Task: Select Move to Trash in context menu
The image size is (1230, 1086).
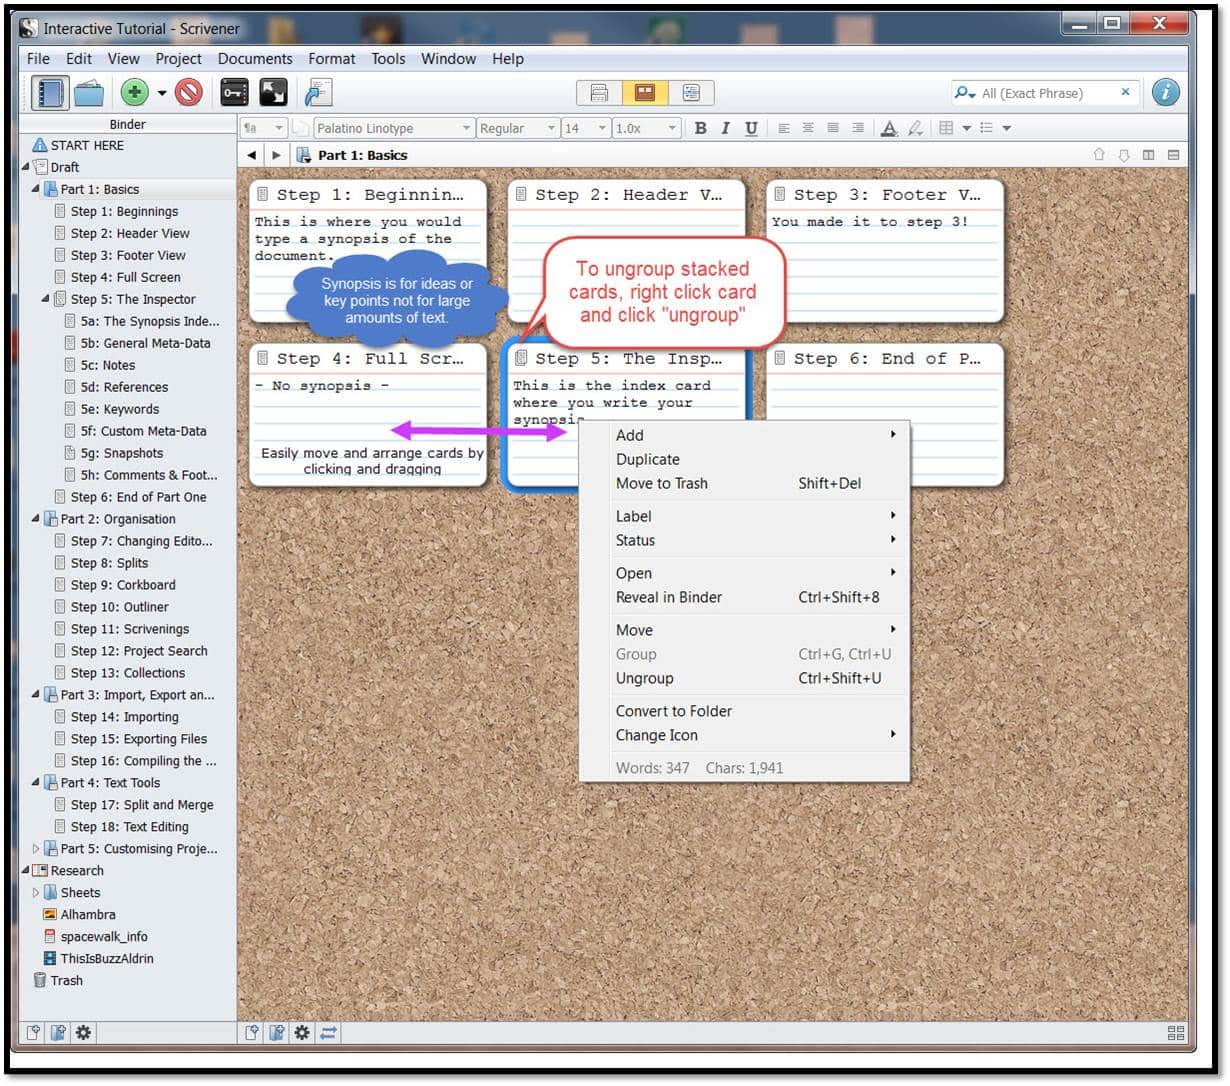Action: [x=745, y=483]
